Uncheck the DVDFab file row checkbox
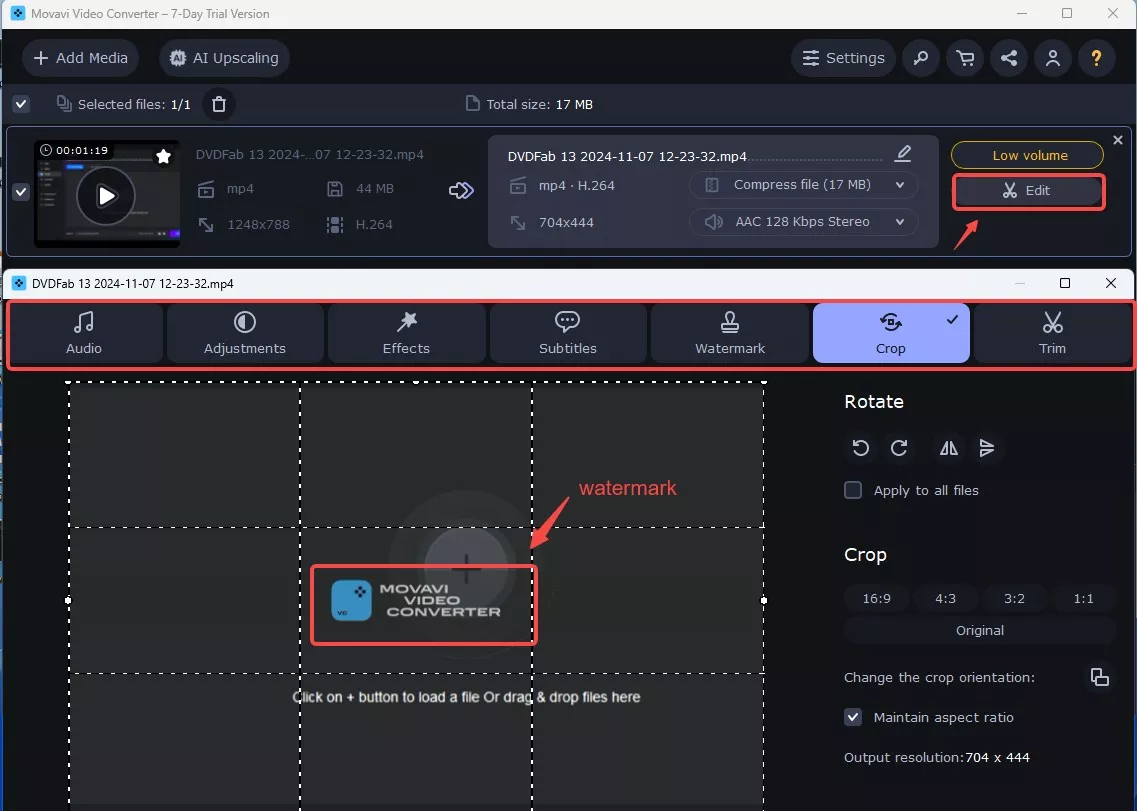This screenshot has height=811, width=1137. click(21, 192)
